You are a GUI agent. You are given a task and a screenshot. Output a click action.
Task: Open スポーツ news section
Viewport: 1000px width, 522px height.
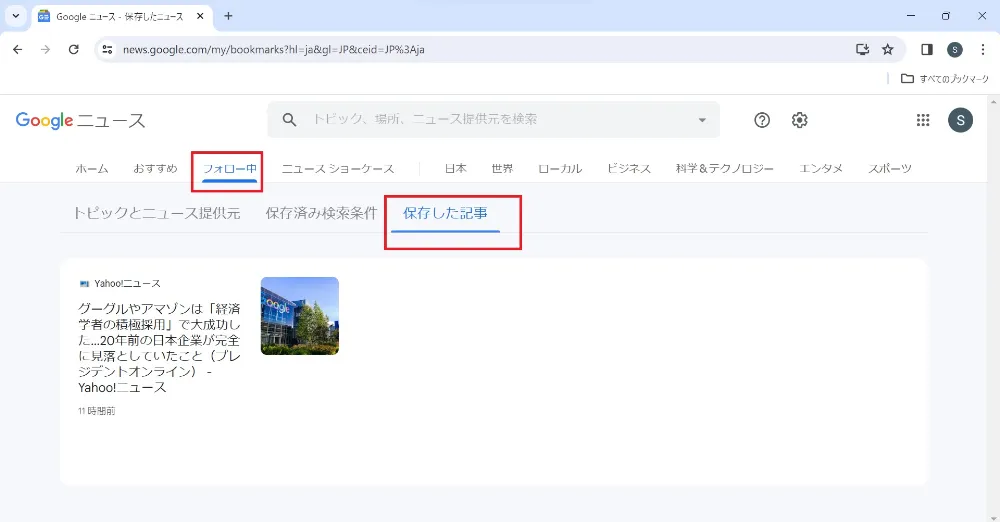click(x=890, y=168)
